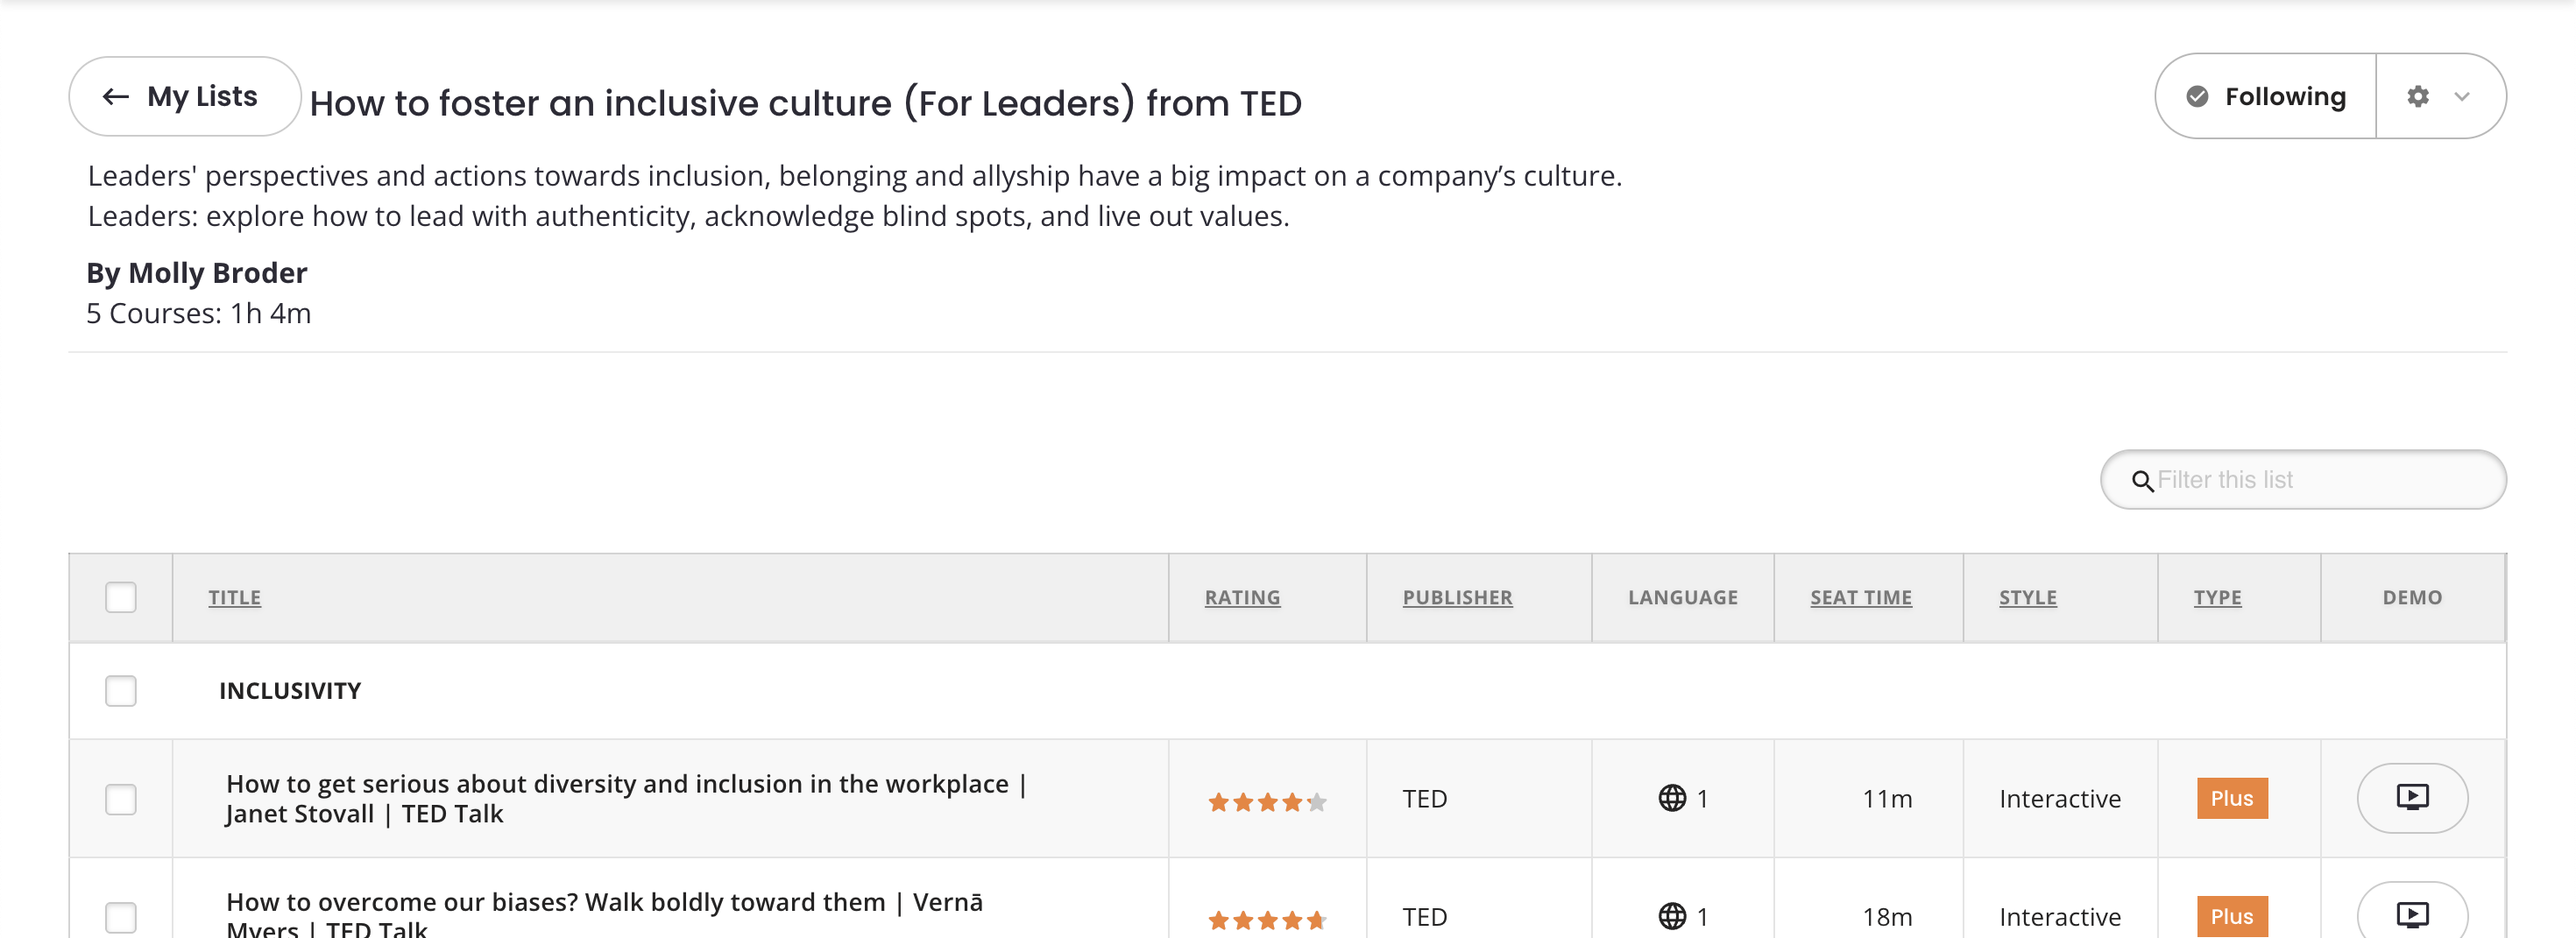2576x938 pixels.
Task: Click the search magnifier icon in filter box
Action: coord(2141,481)
